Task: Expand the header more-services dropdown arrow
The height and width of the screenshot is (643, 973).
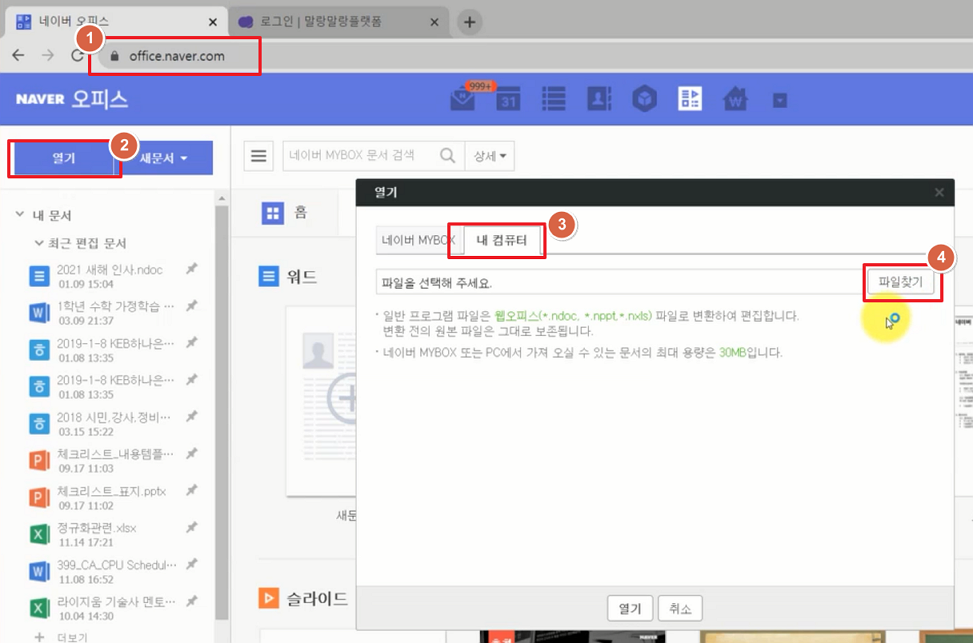Action: [780, 100]
